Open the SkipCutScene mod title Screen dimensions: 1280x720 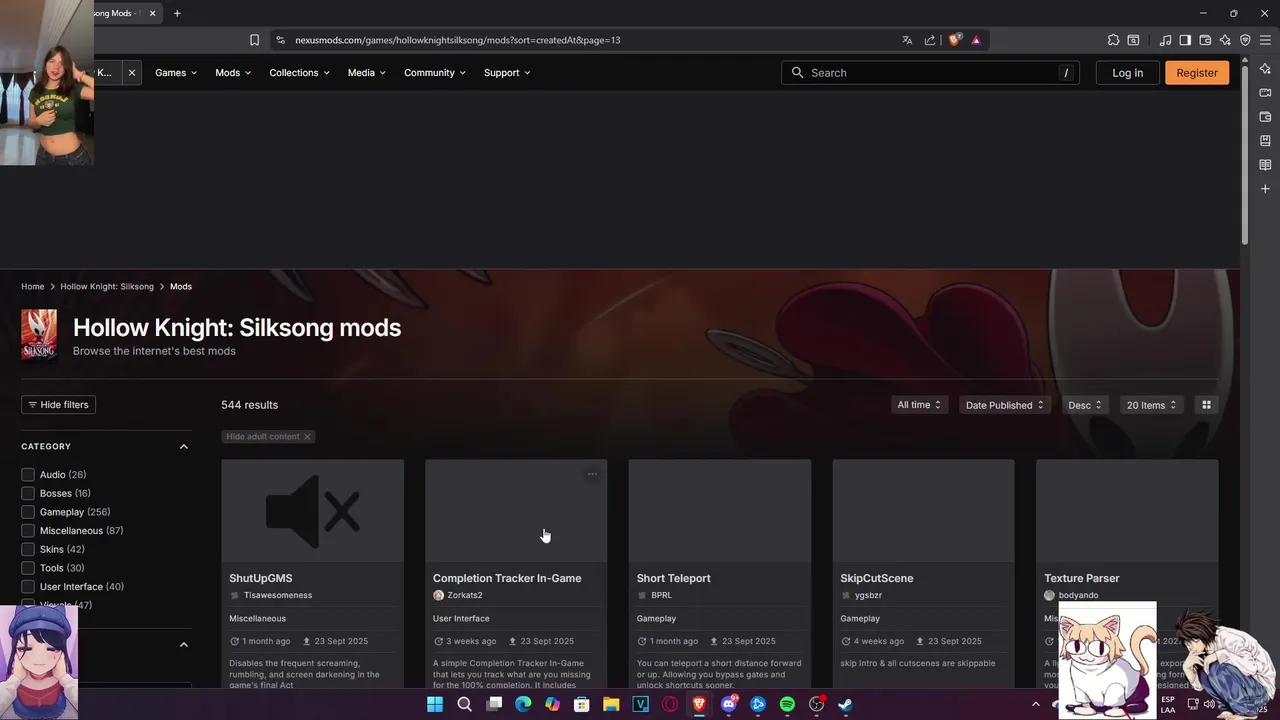[x=877, y=578]
